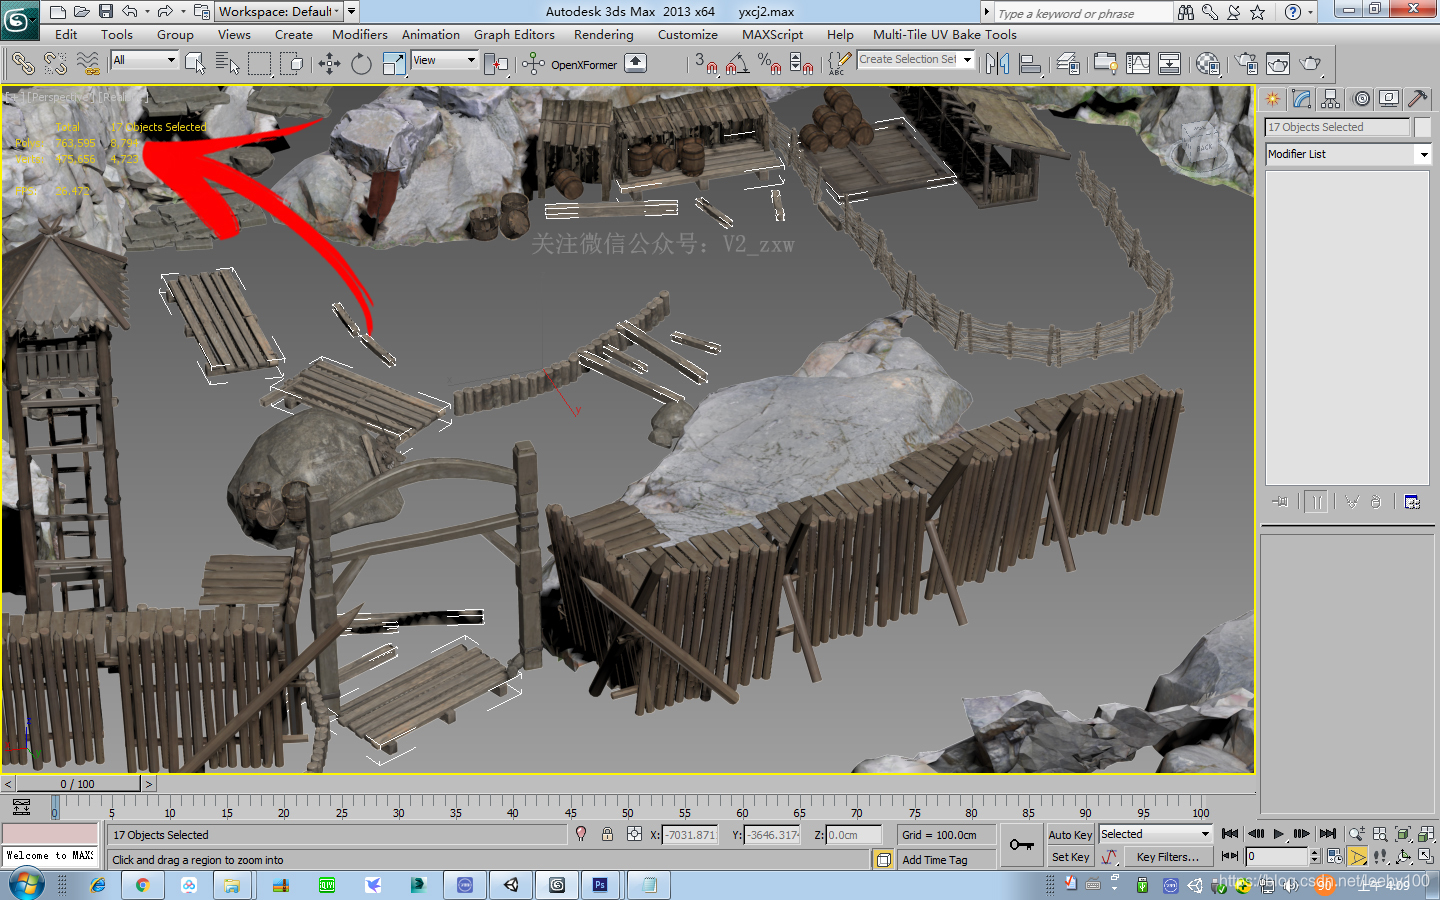Pick the Rectangular Selection Region tool
The height and width of the screenshot is (900, 1440).
259,64
